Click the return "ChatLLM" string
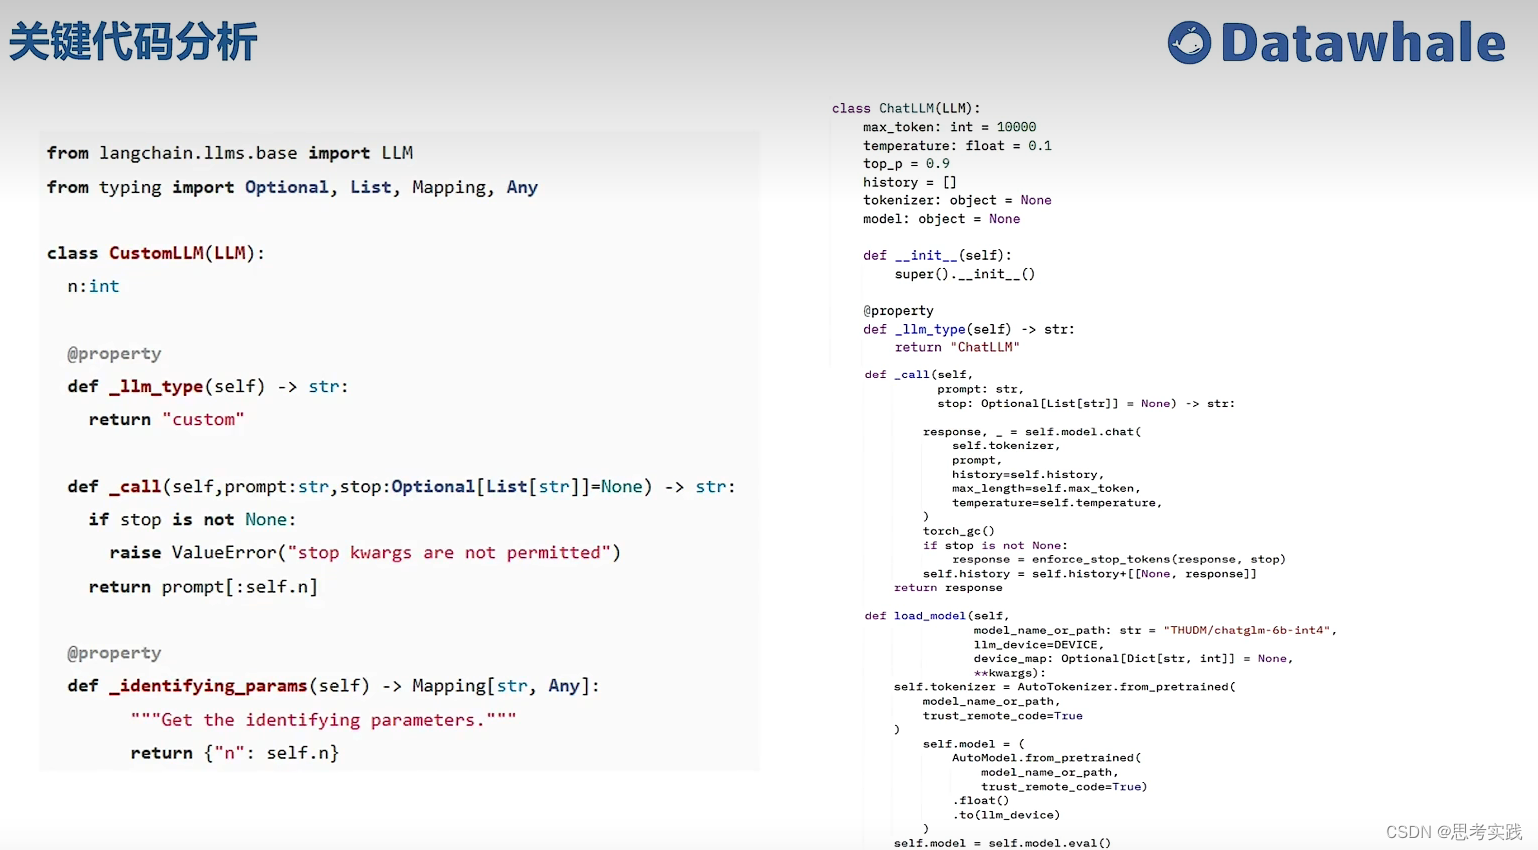Viewport: 1538px width, 850px height. [985, 347]
